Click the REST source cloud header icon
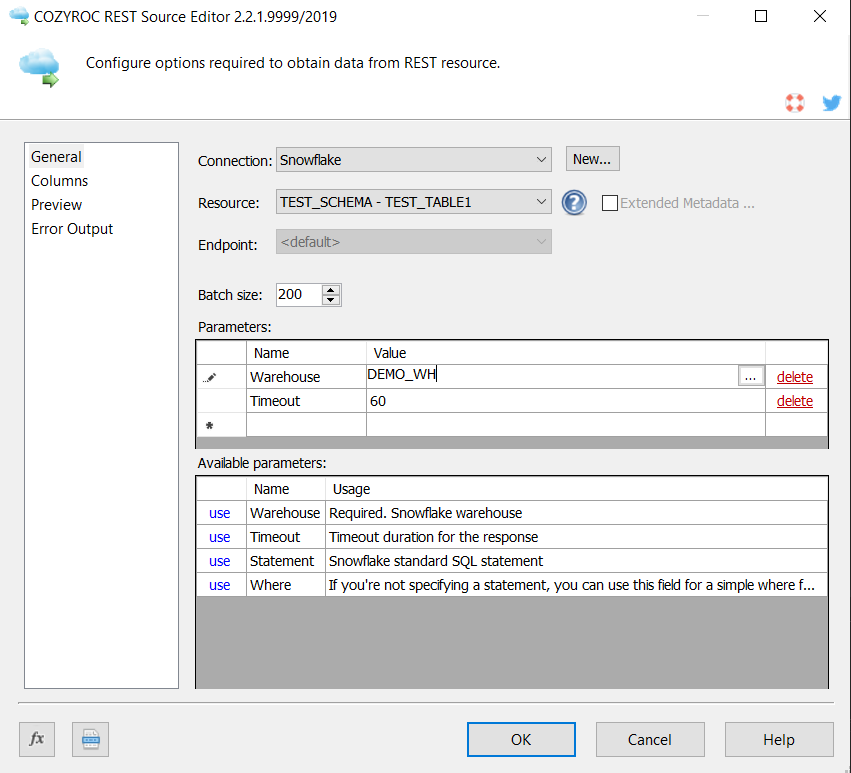851x773 pixels. [x=40, y=67]
